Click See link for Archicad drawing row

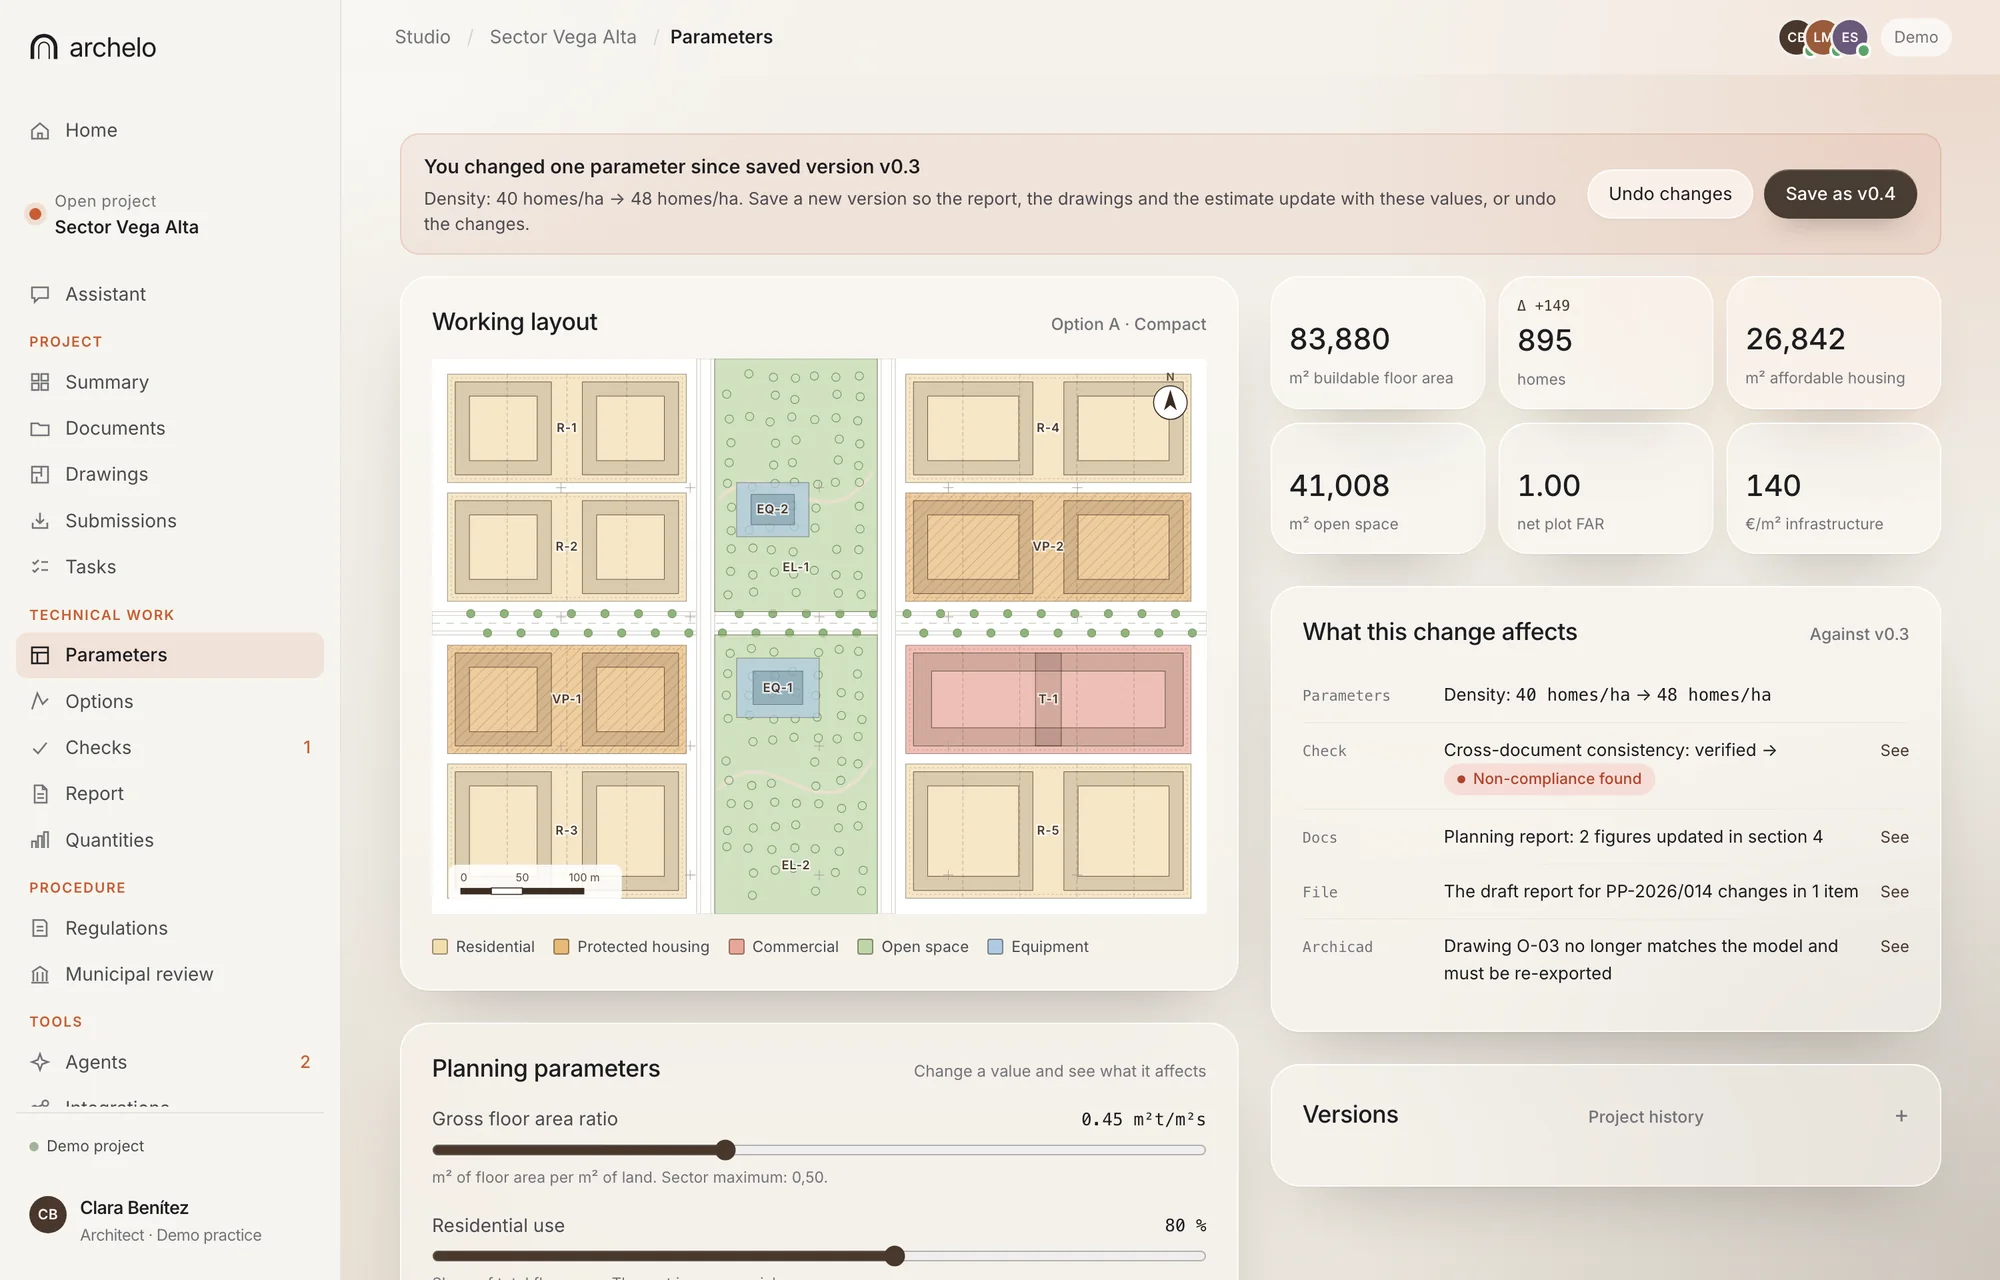[1894, 946]
